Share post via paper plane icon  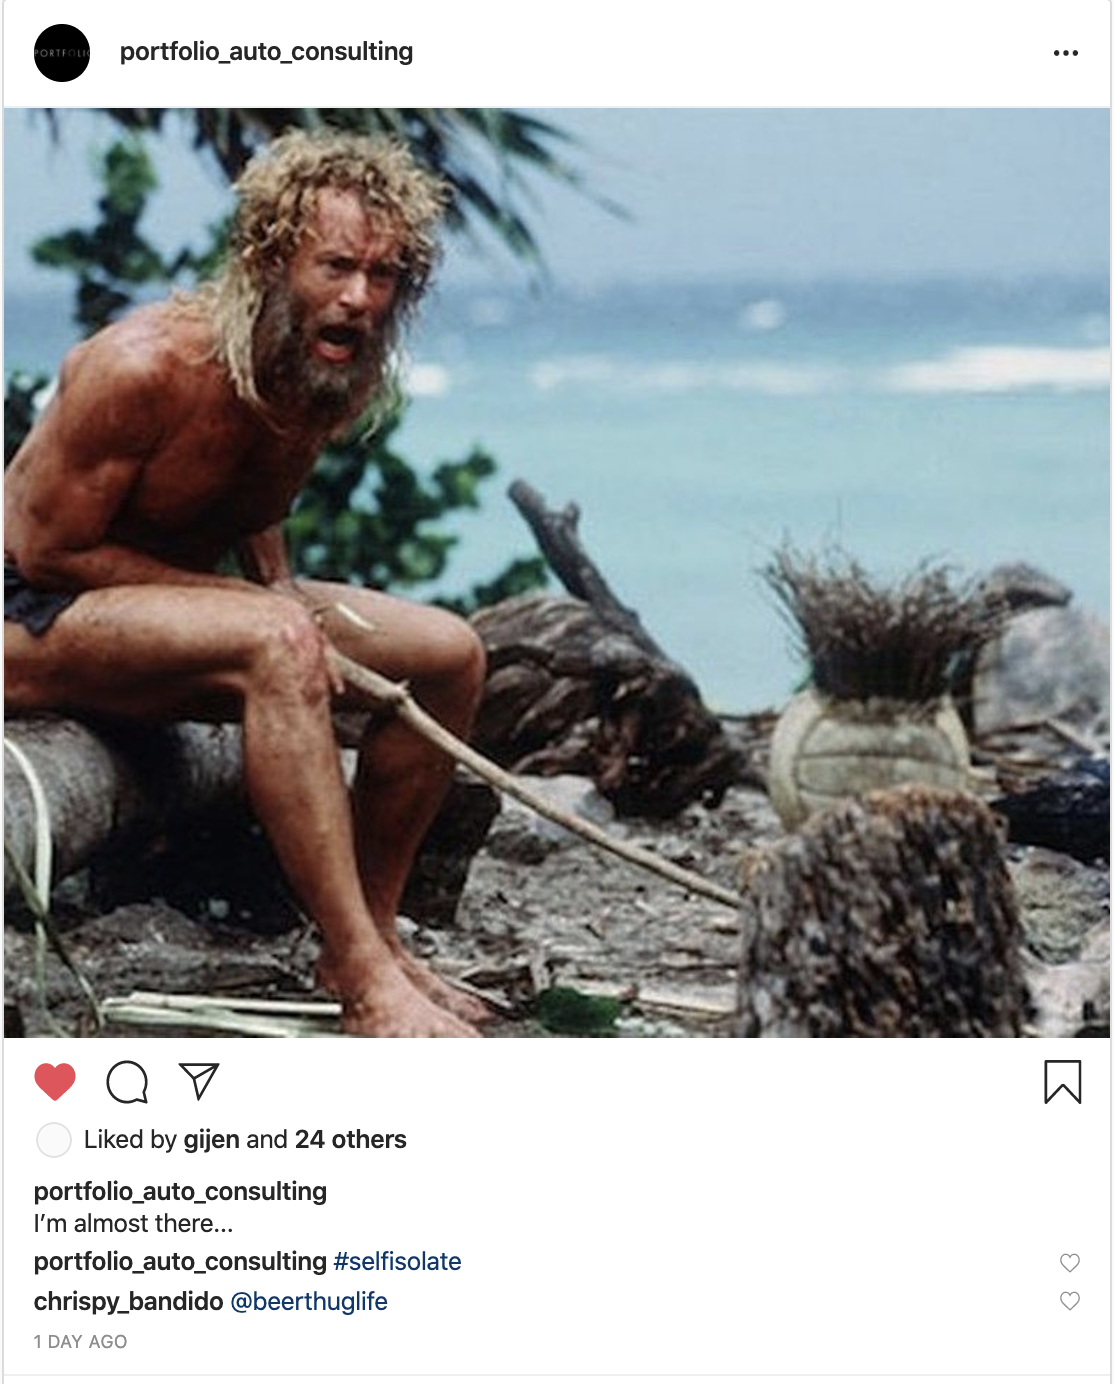point(199,1080)
